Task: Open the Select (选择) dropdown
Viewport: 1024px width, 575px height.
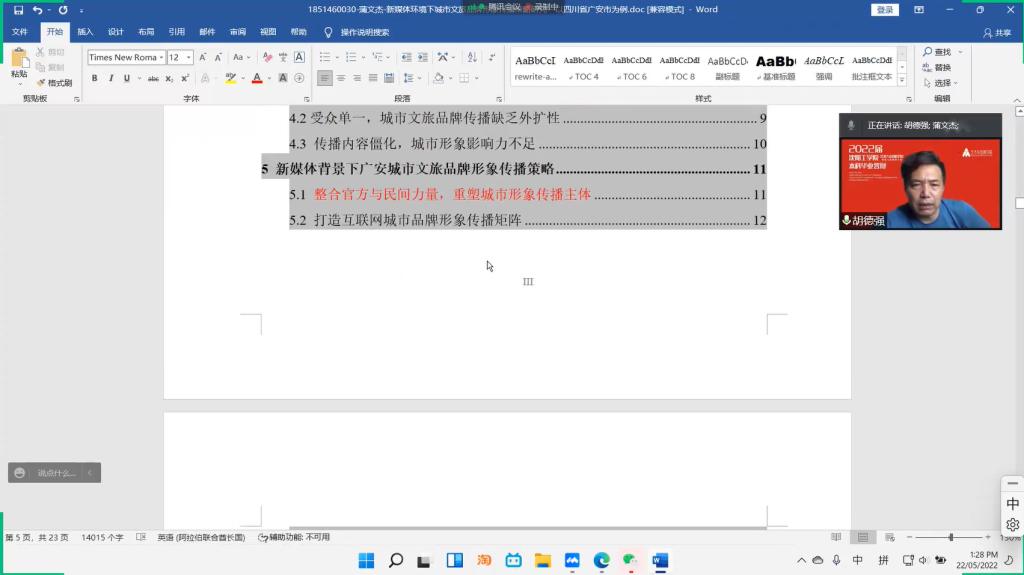Action: [x=941, y=83]
